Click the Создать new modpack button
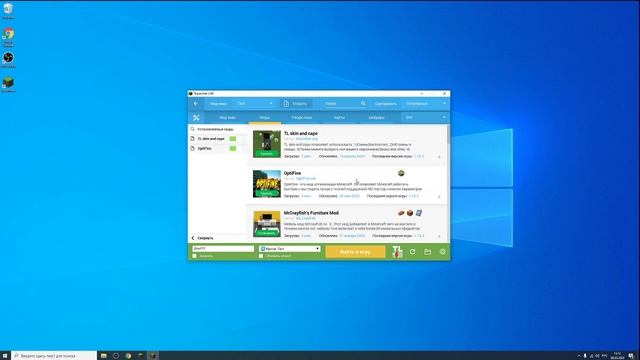 point(296,104)
